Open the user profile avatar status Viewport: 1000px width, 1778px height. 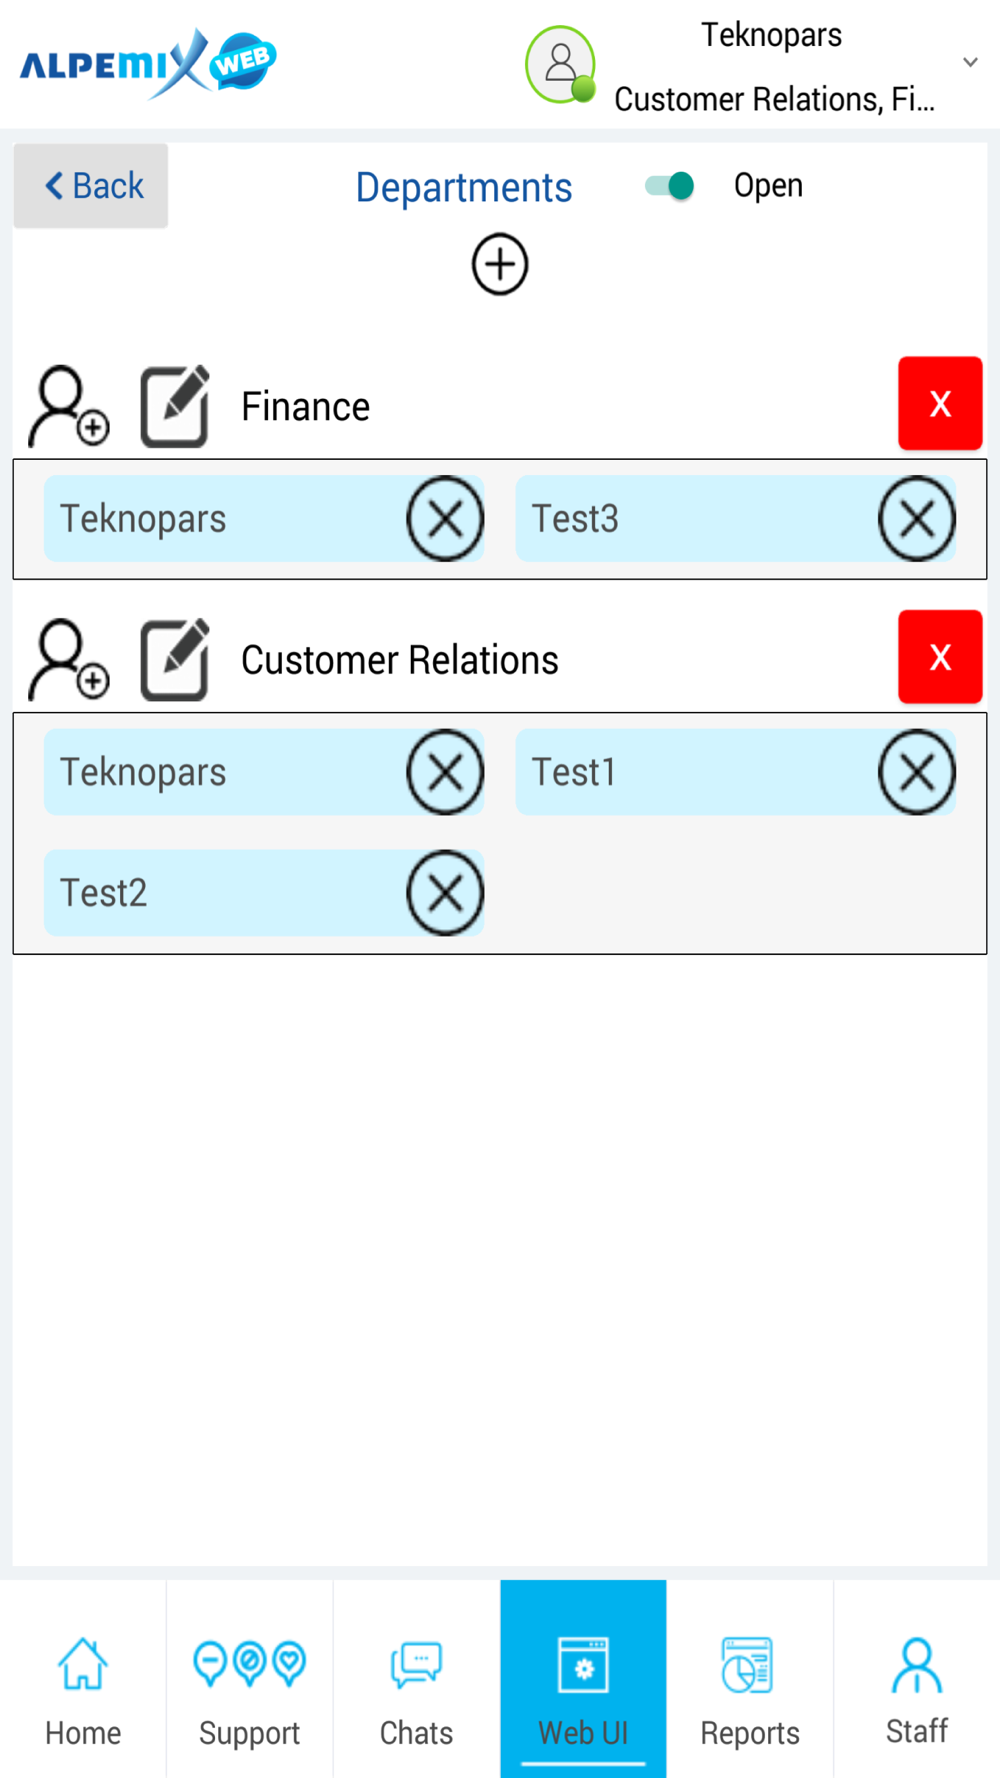pos(561,65)
